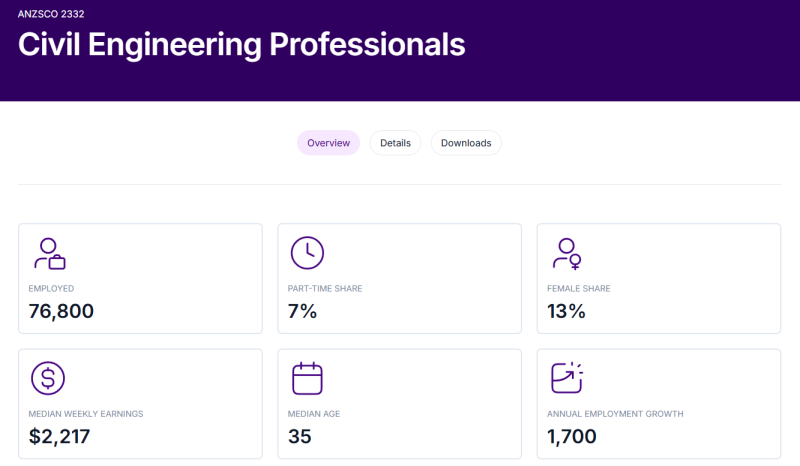Image resolution: width=800 pixels, height=466 pixels.
Task: Click the 76,800 employed figure
Action: [61, 311]
